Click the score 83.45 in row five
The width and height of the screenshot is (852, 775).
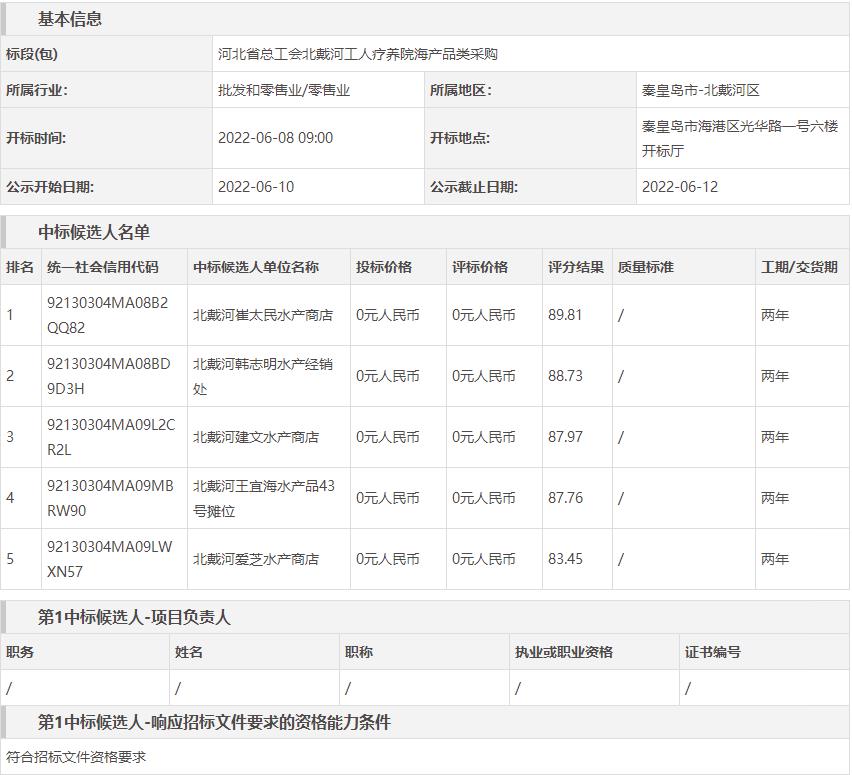(x=565, y=559)
